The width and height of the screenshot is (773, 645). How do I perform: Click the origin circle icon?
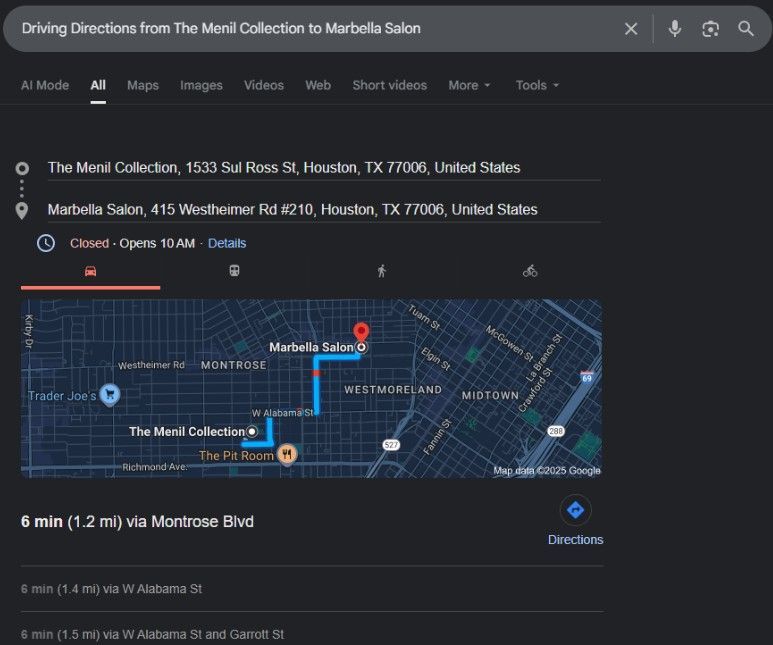tap(22, 169)
